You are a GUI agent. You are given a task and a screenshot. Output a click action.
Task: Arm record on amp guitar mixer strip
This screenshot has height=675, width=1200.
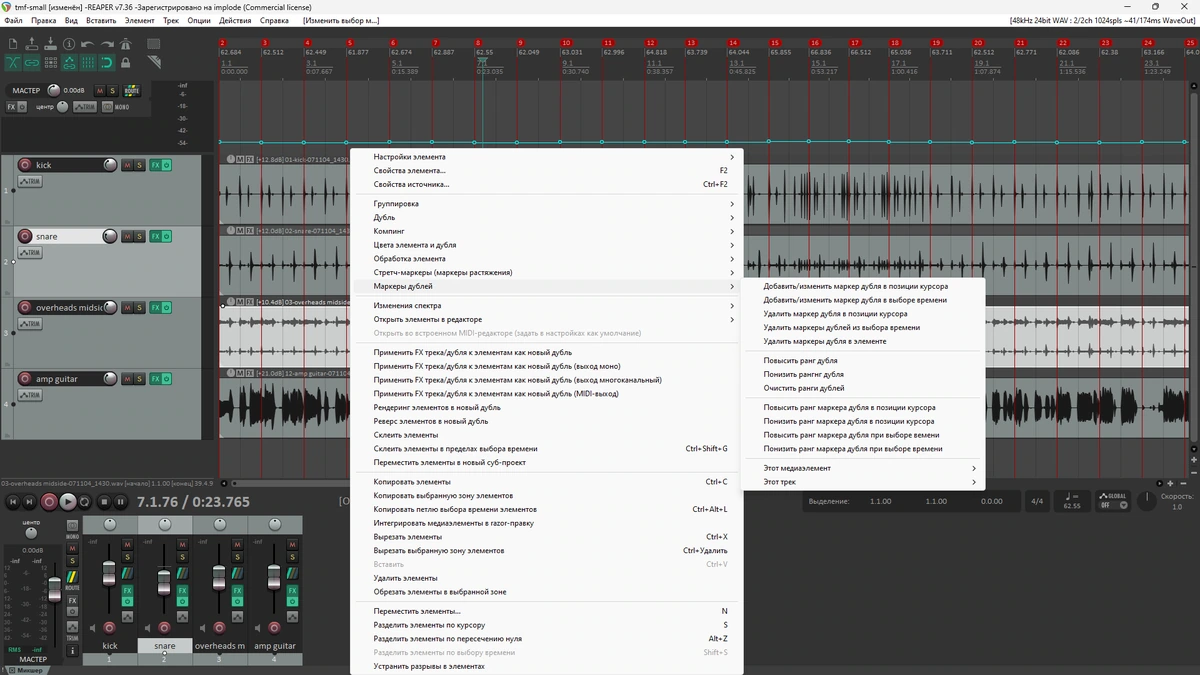[272, 628]
